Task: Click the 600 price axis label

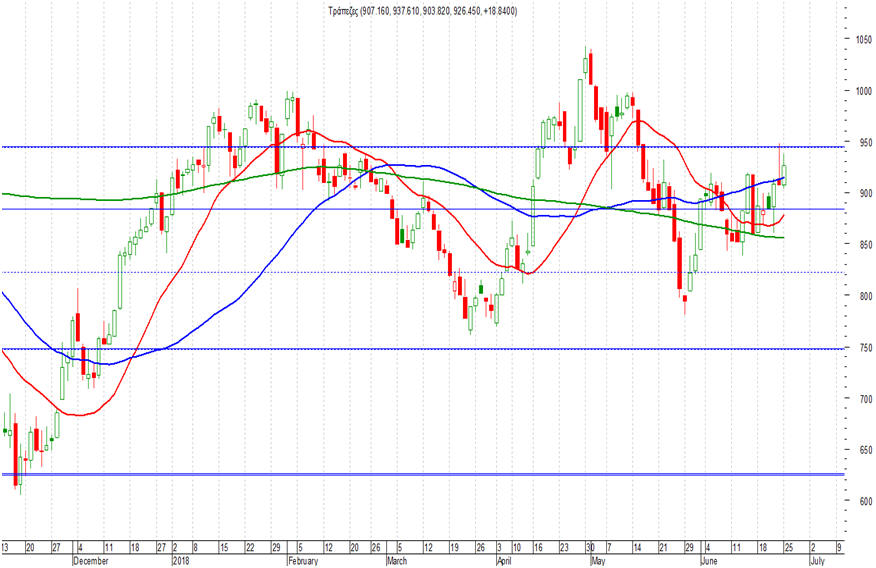Action: tap(863, 502)
